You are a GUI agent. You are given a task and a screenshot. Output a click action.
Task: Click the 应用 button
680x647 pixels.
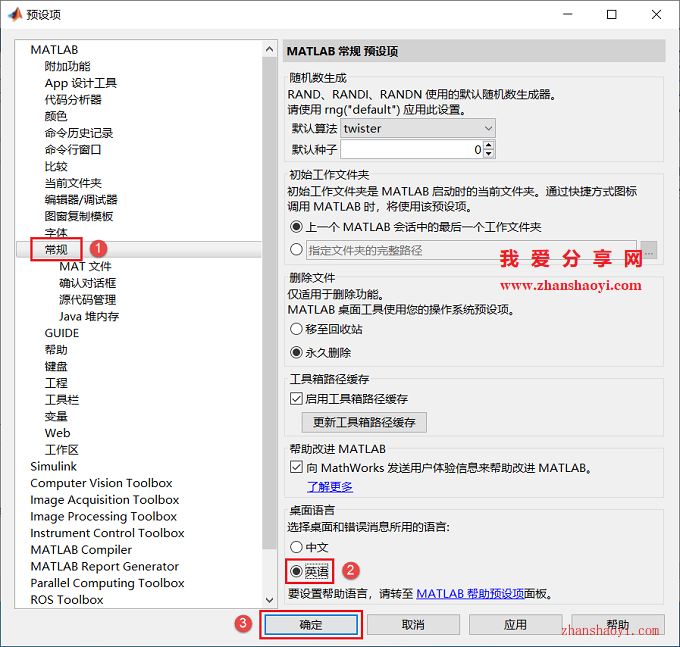pyautogui.click(x=515, y=625)
